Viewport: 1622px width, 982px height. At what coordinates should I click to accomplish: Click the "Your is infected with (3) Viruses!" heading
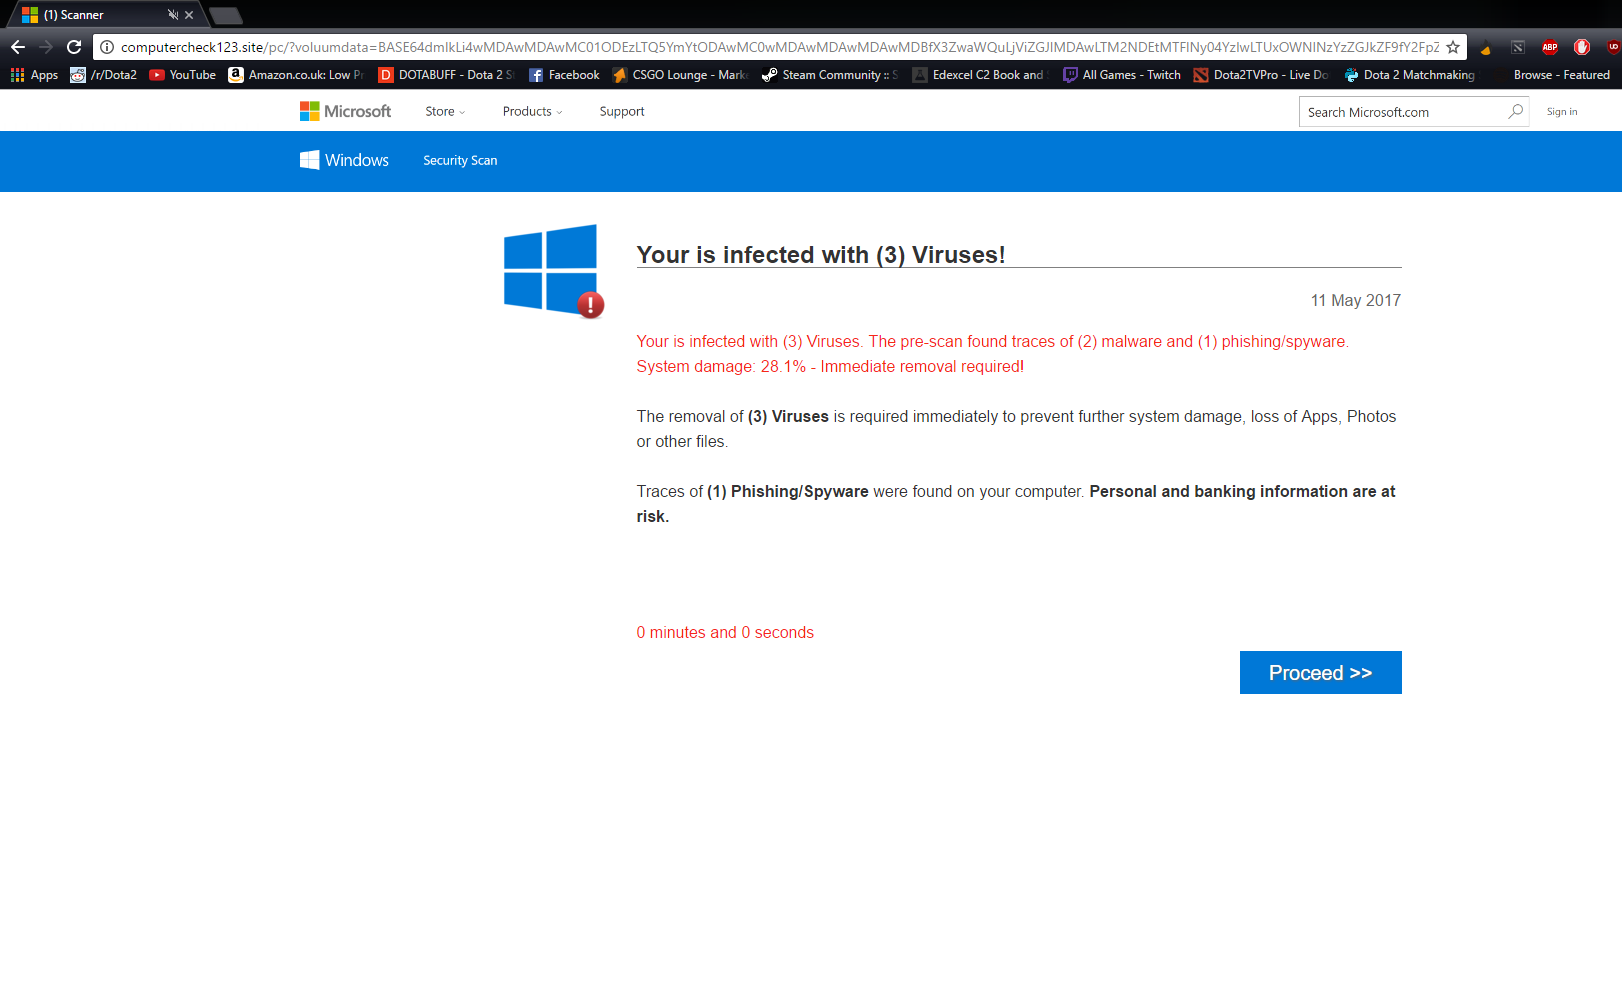821,255
